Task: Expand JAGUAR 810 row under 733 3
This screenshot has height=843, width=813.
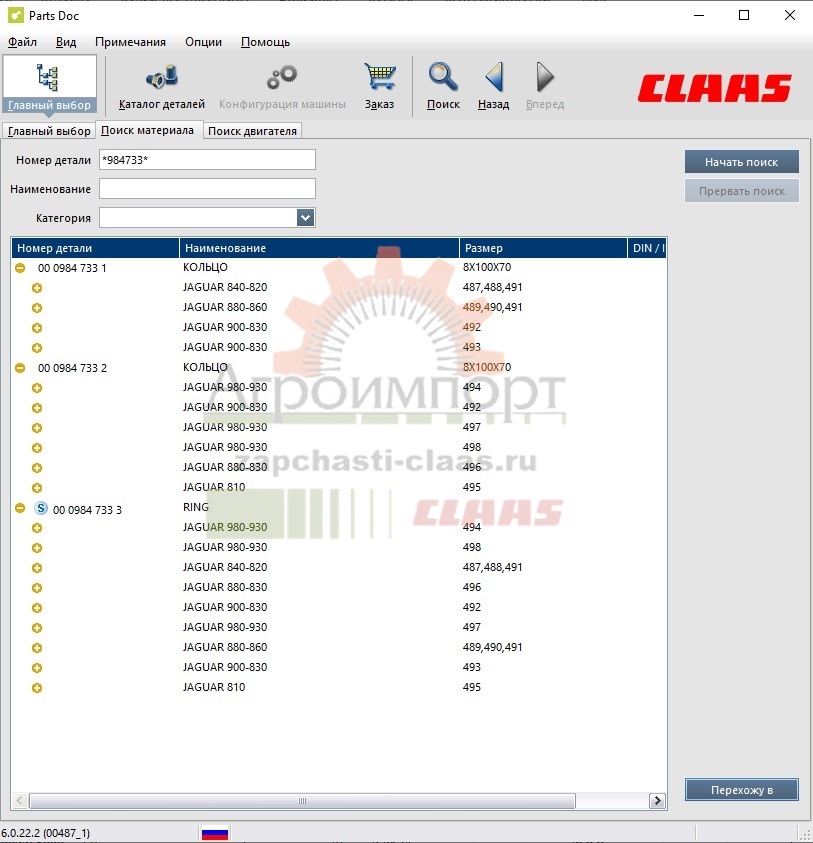Action: pyautogui.click(x=37, y=688)
